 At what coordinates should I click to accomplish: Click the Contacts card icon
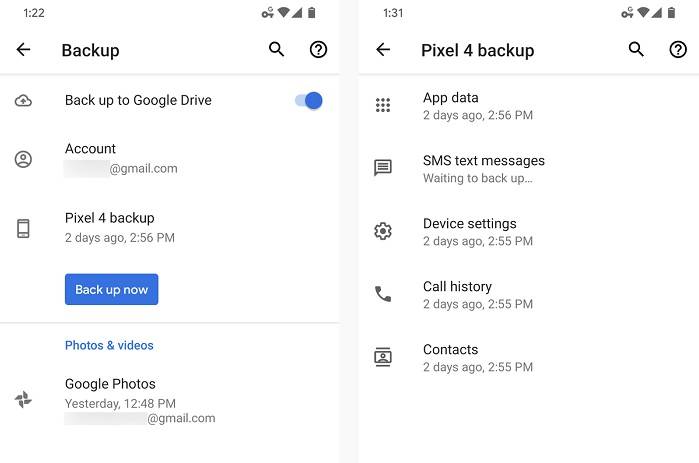pyautogui.click(x=383, y=357)
